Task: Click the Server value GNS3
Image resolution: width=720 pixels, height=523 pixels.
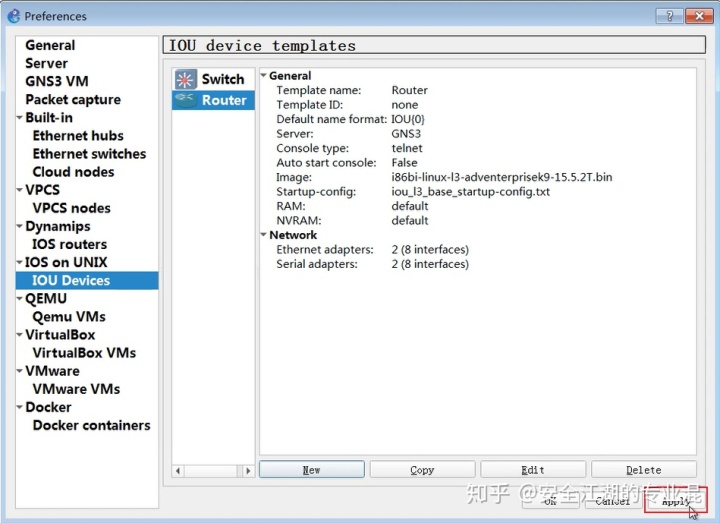Action: pos(406,134)
